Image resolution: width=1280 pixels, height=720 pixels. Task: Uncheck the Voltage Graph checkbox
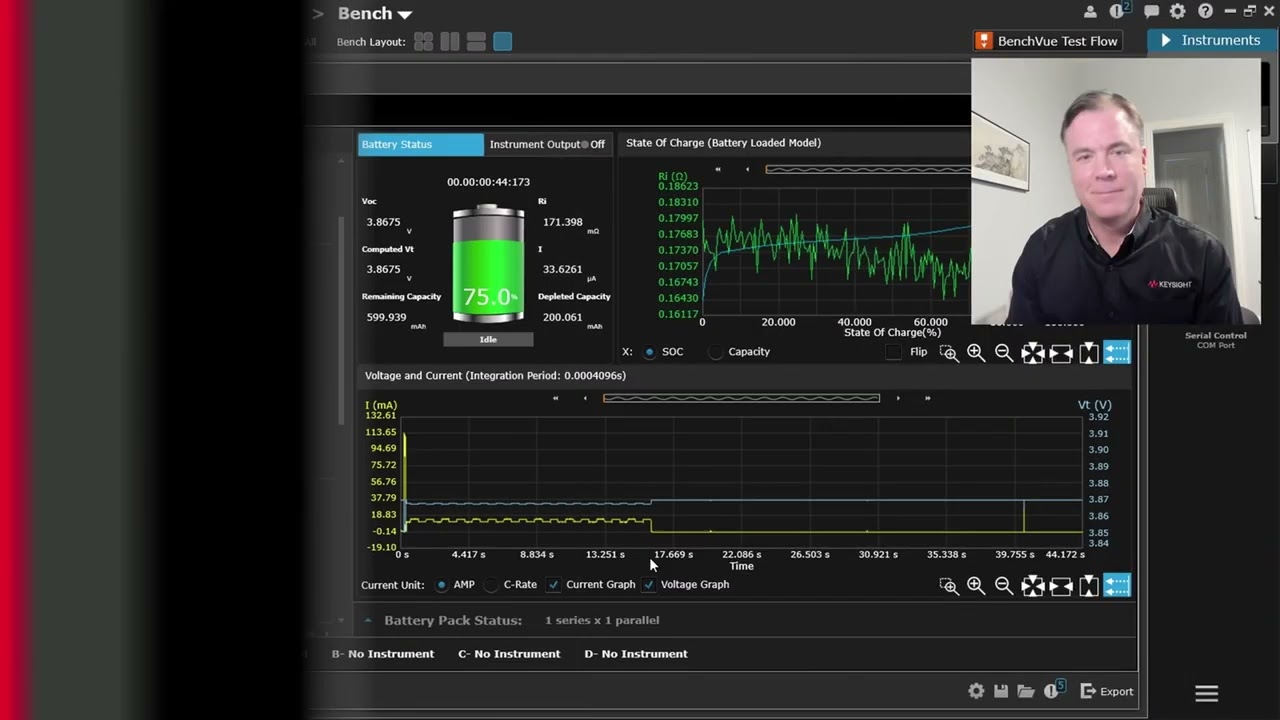(649, 585)
